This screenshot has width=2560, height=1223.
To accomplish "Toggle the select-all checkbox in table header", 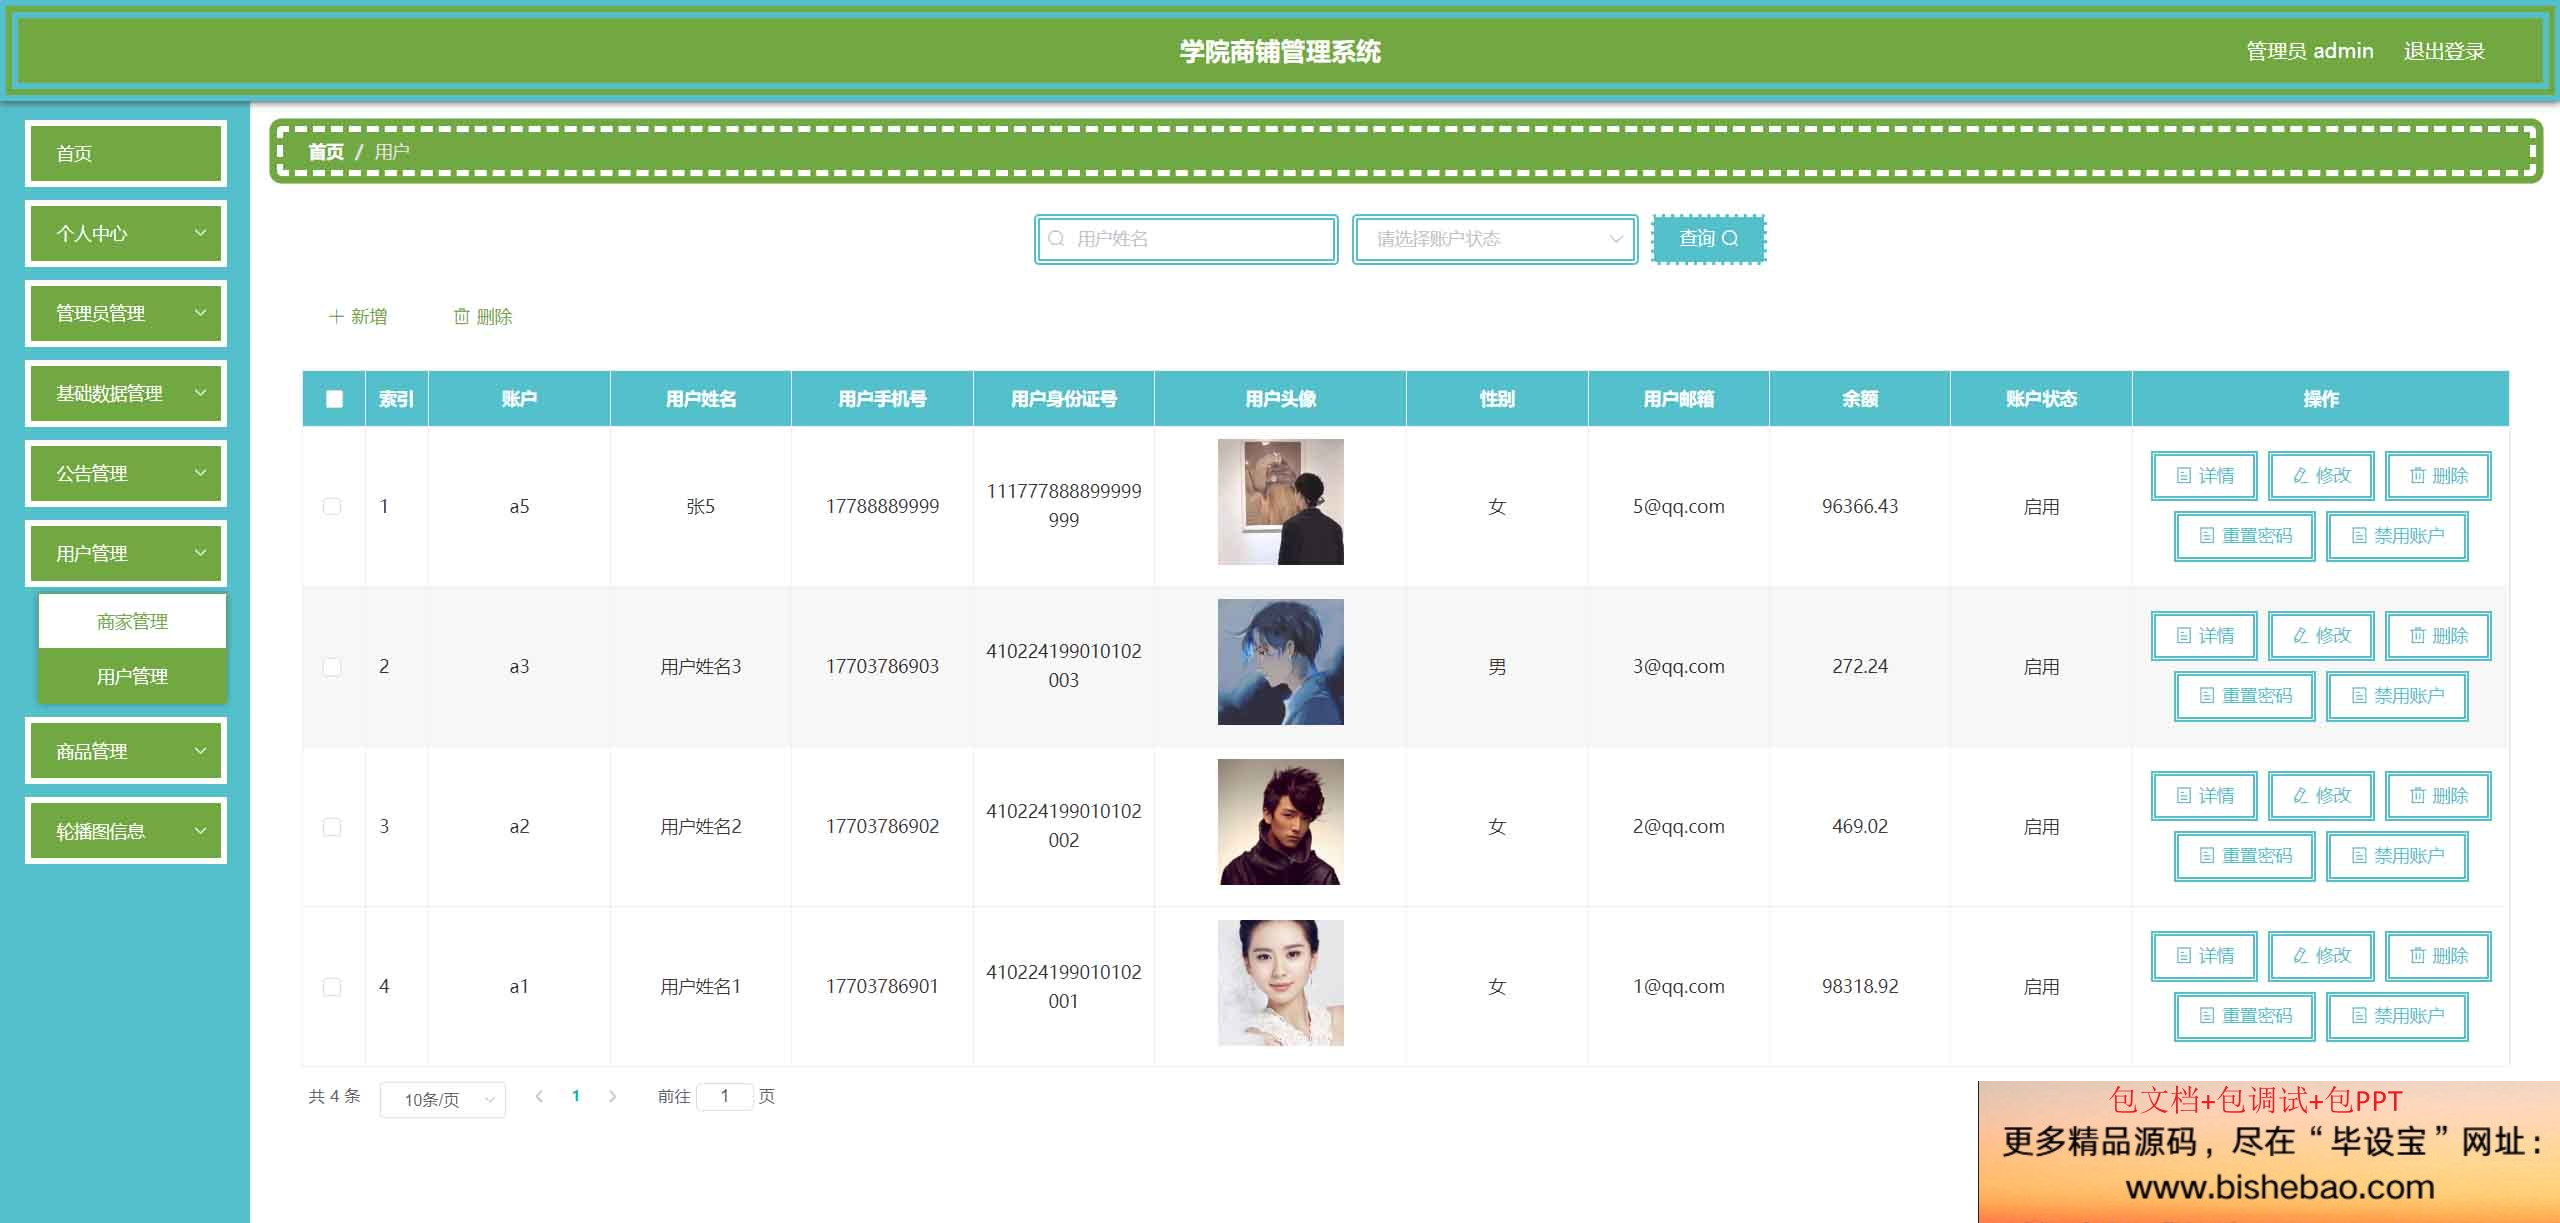I will (334, 399).
